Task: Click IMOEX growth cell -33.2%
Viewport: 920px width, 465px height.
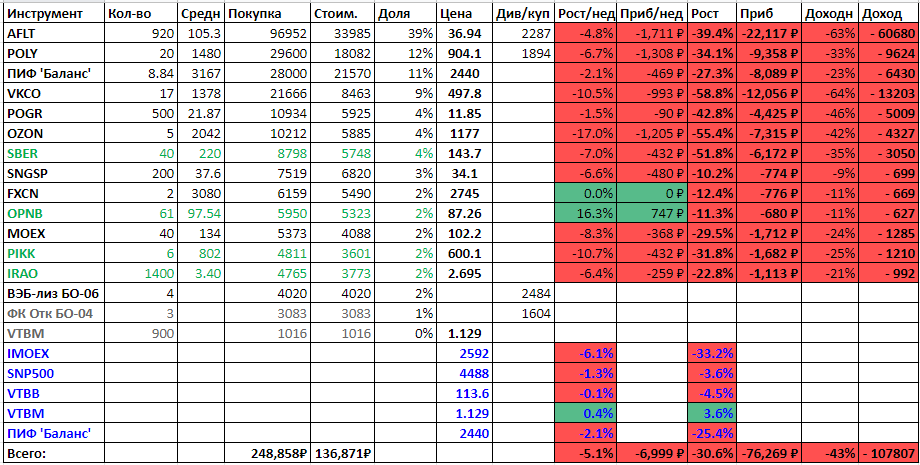Action: tap(712, 354)
